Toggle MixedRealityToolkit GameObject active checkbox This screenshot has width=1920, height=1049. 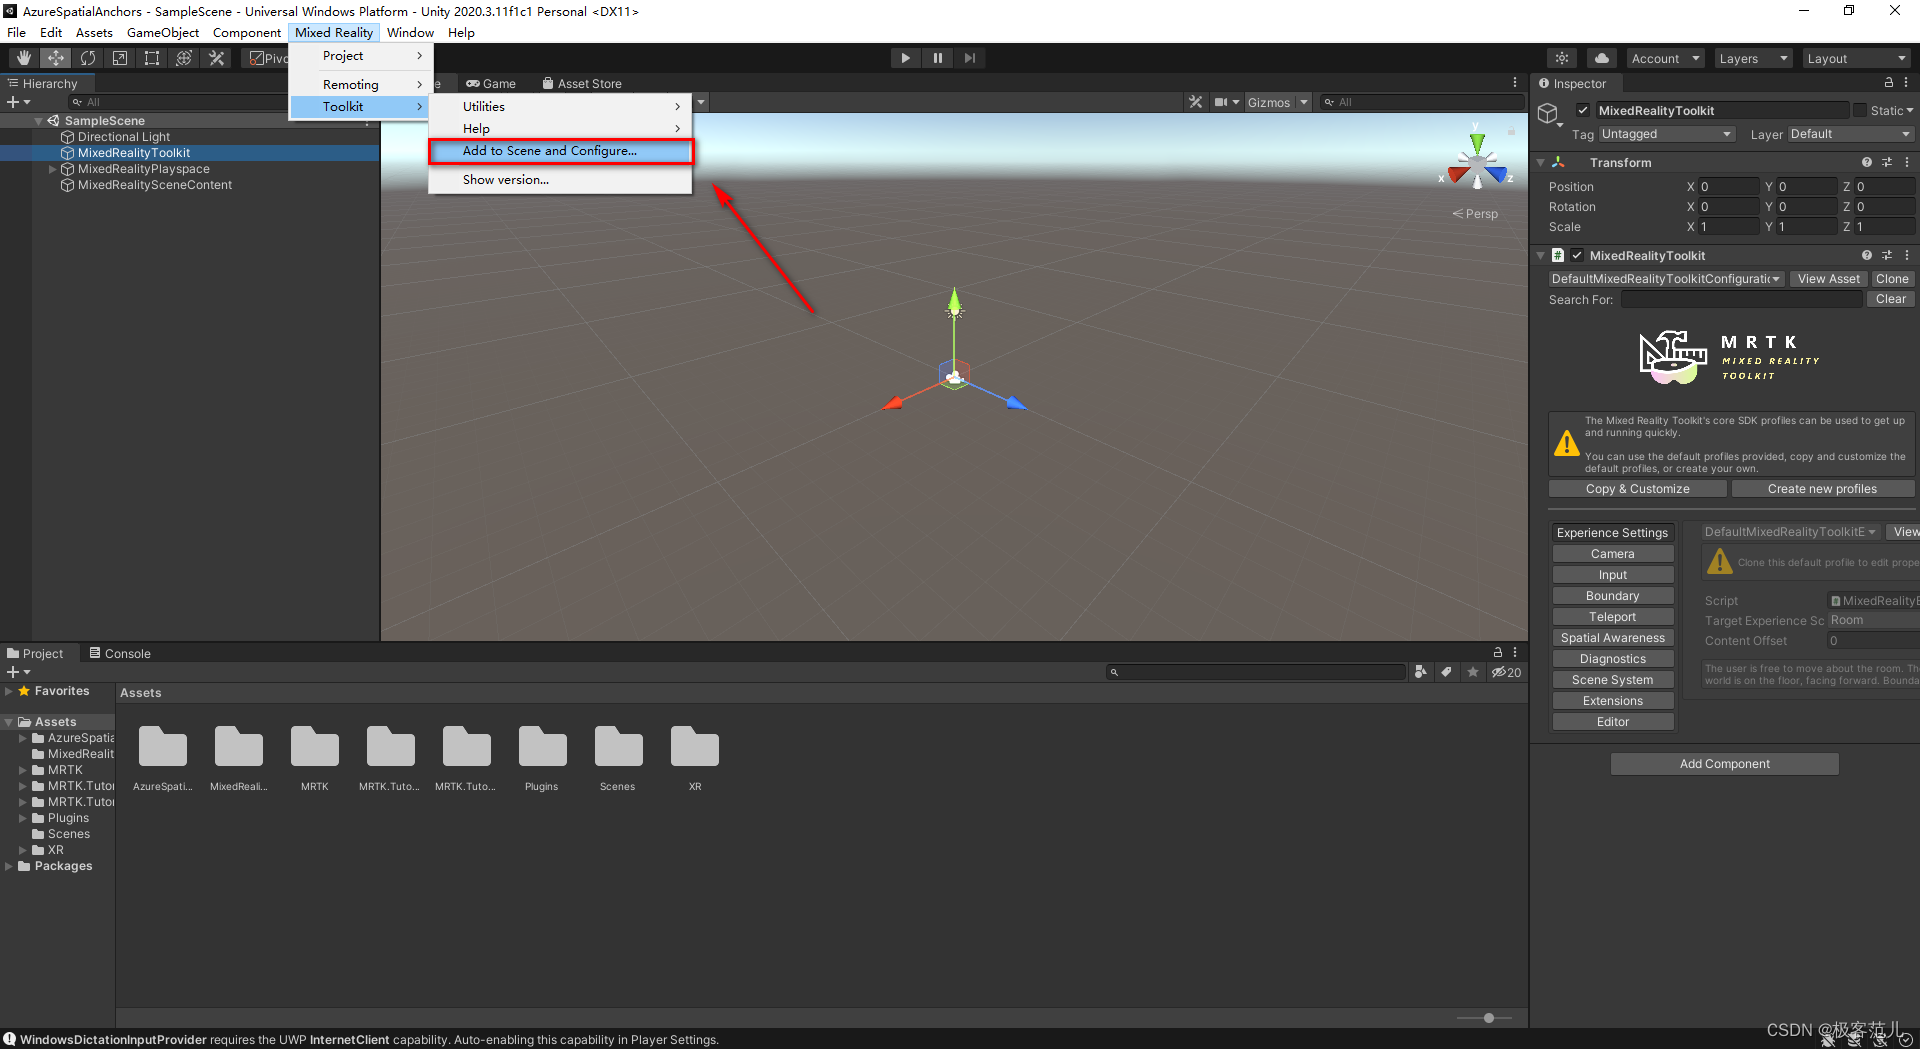pos(1583,110)
